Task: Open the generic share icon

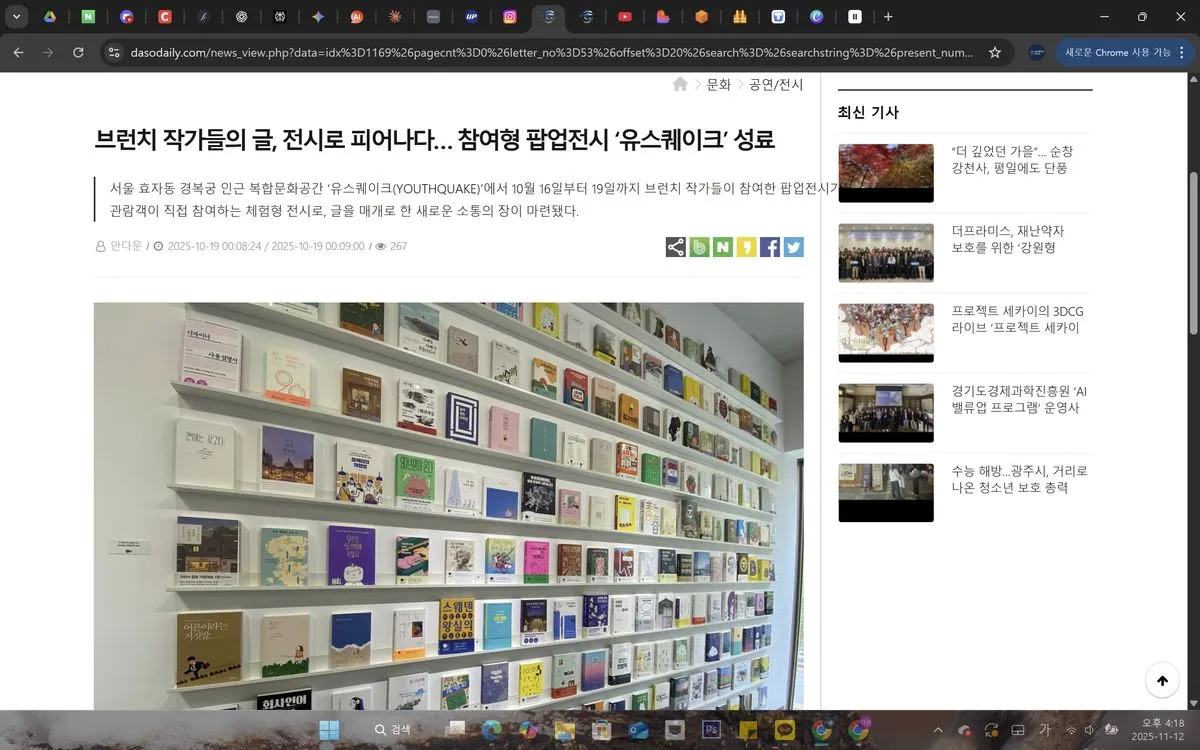Action: coord(676,247)
